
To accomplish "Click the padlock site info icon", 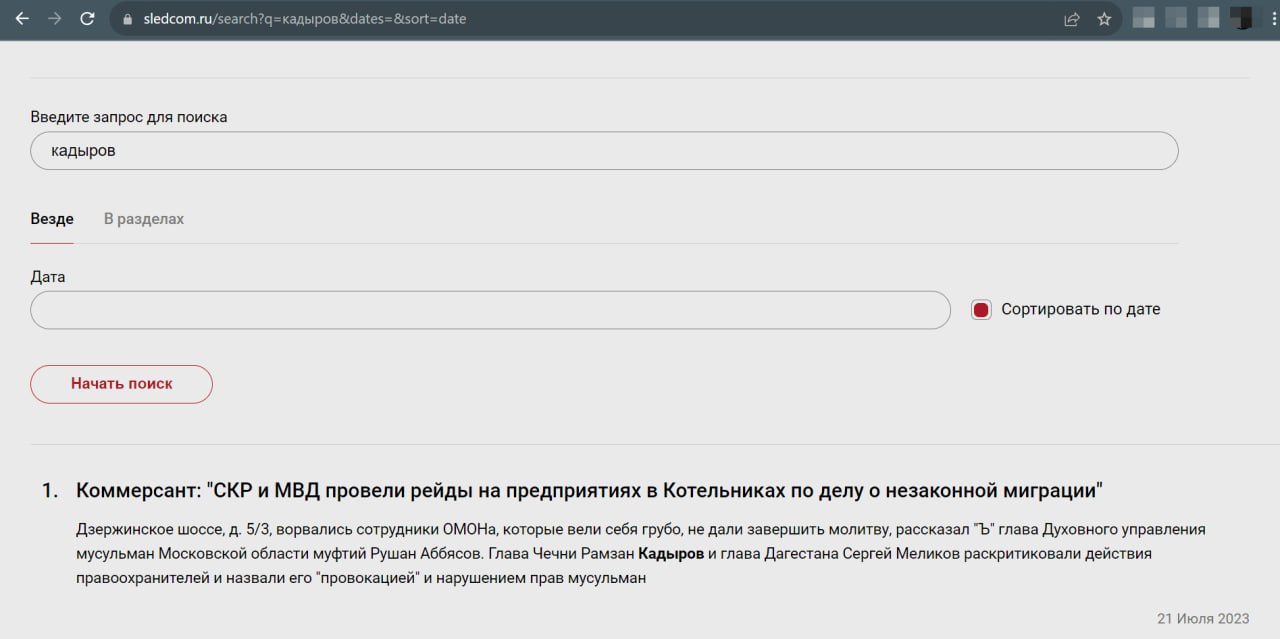I will click(127, 19).
